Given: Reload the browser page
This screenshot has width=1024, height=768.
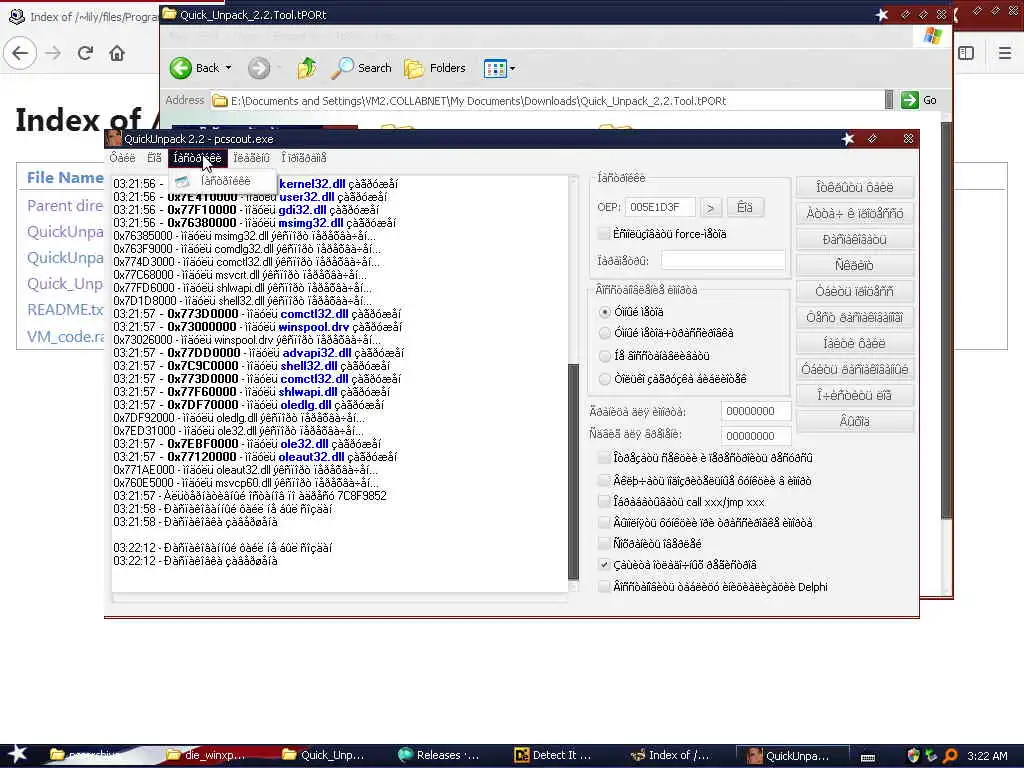Looking at the screenshot, I should click(x=85, y=53).
